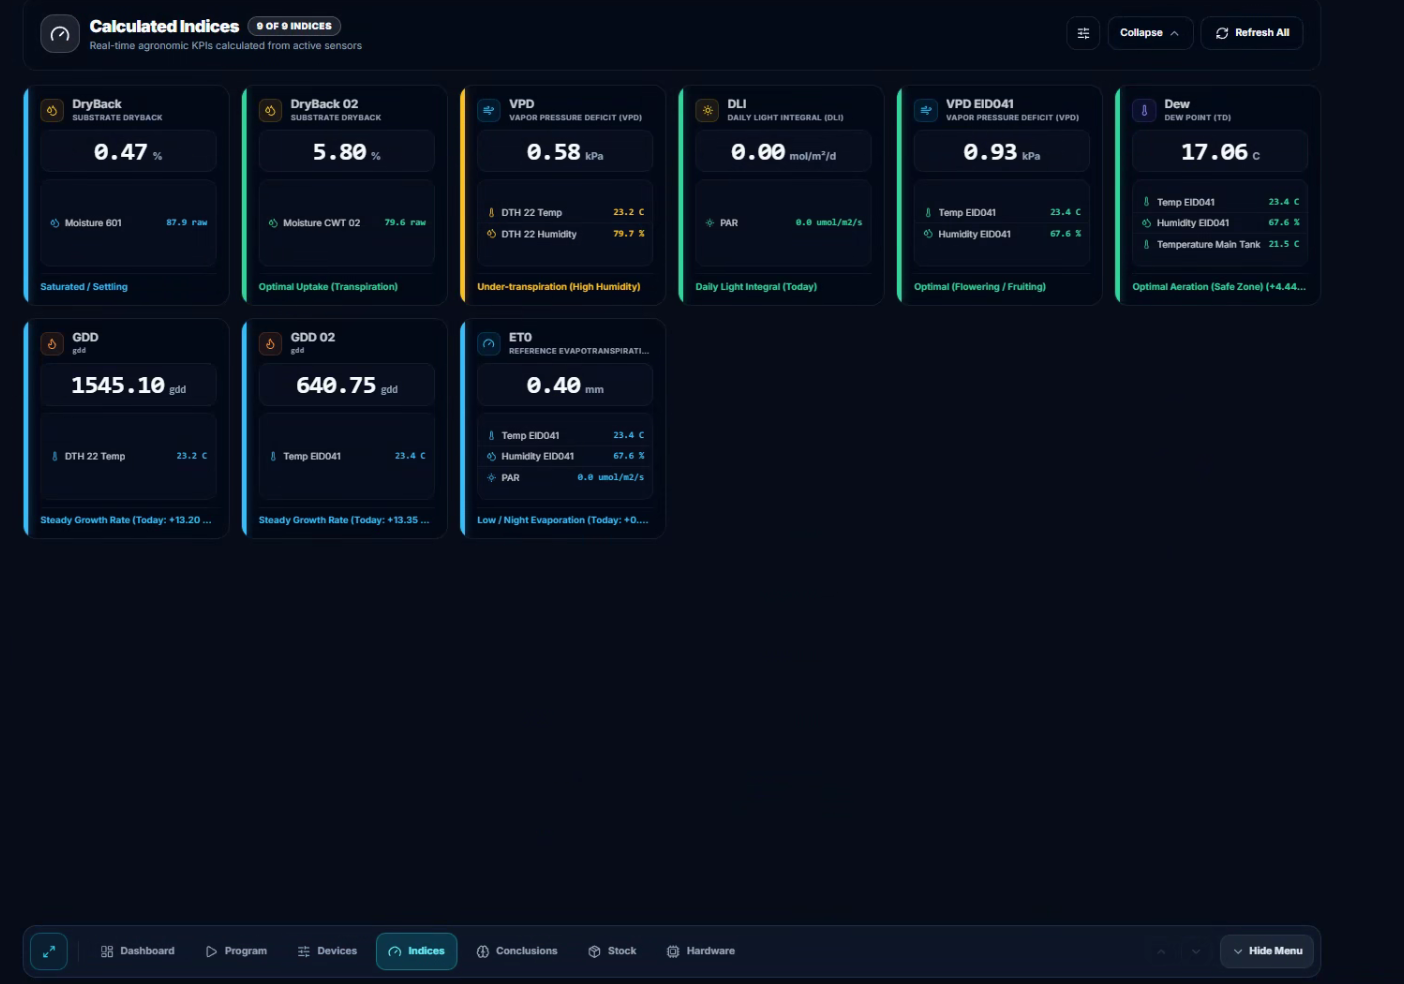Click the Moisture 601 droplet icon
Image resolution: width=1404 pixels, height=984 pixels.
point(55,223)
